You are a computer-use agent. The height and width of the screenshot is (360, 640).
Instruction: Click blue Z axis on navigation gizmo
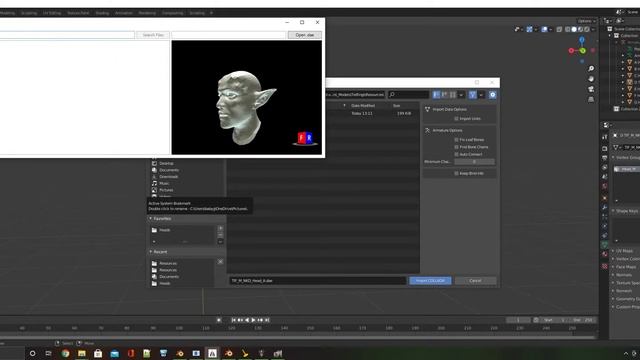(x=582, y=40)
